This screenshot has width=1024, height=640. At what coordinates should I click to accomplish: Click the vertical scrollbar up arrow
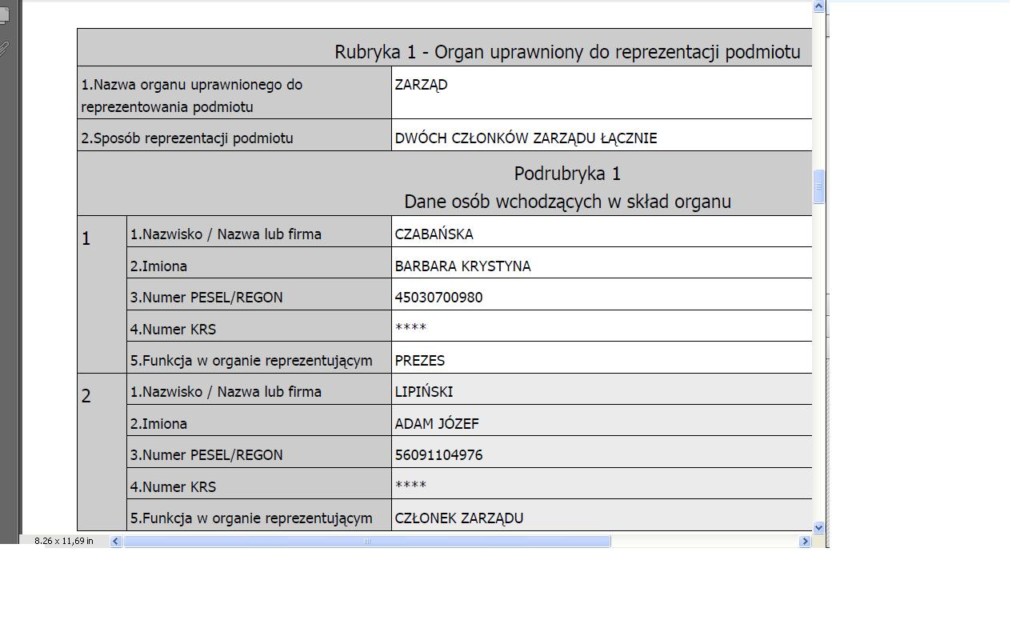[x=820, y=6]
